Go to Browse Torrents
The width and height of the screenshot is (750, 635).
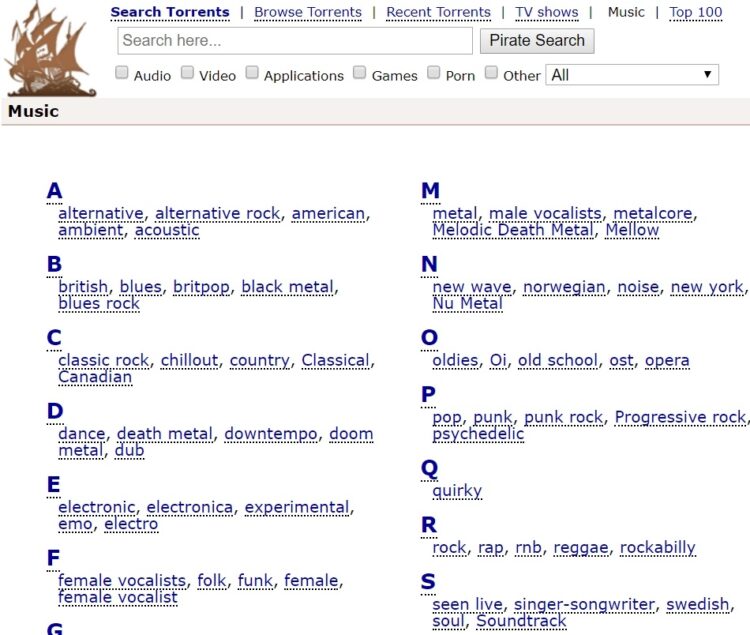(308, 12)
